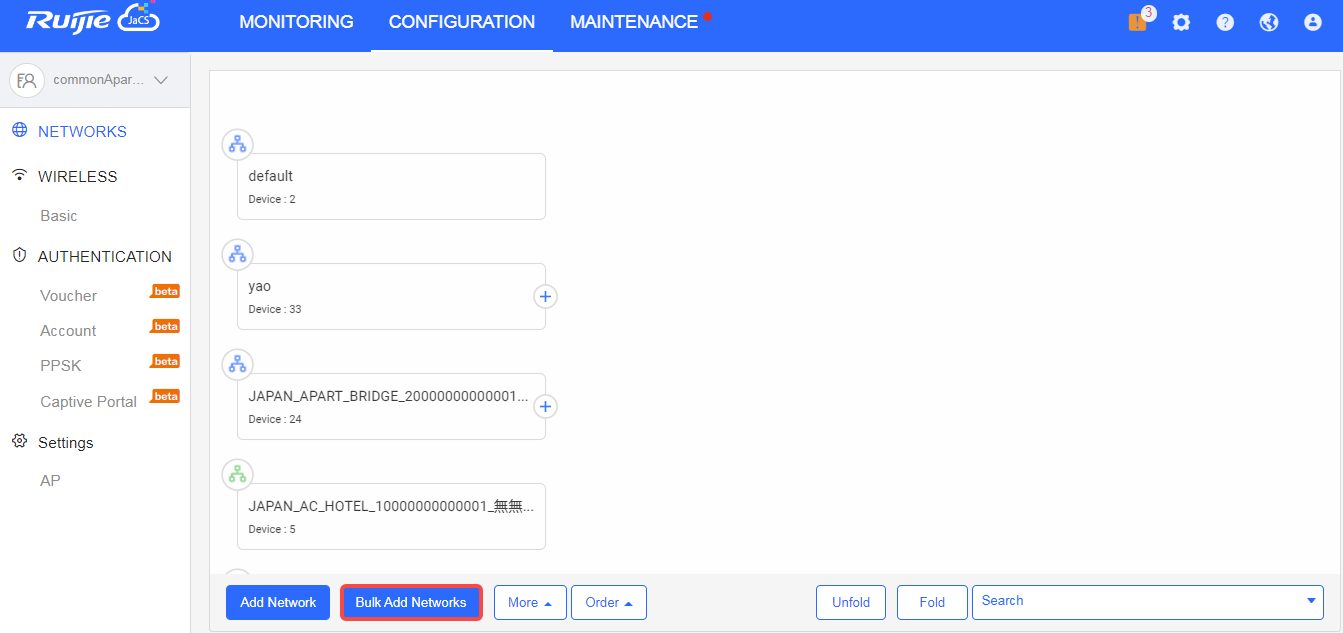Click the green network icon above JAPAN_AC_HOTEL

tap(237, 475)
